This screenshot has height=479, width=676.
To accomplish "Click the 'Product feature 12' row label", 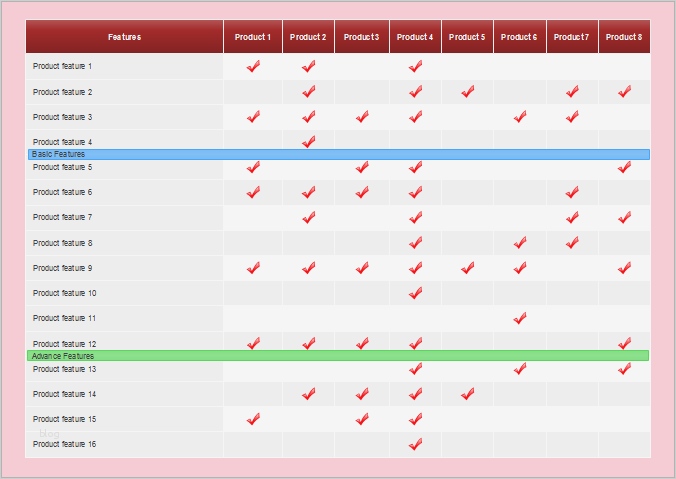I will point(64,344).
